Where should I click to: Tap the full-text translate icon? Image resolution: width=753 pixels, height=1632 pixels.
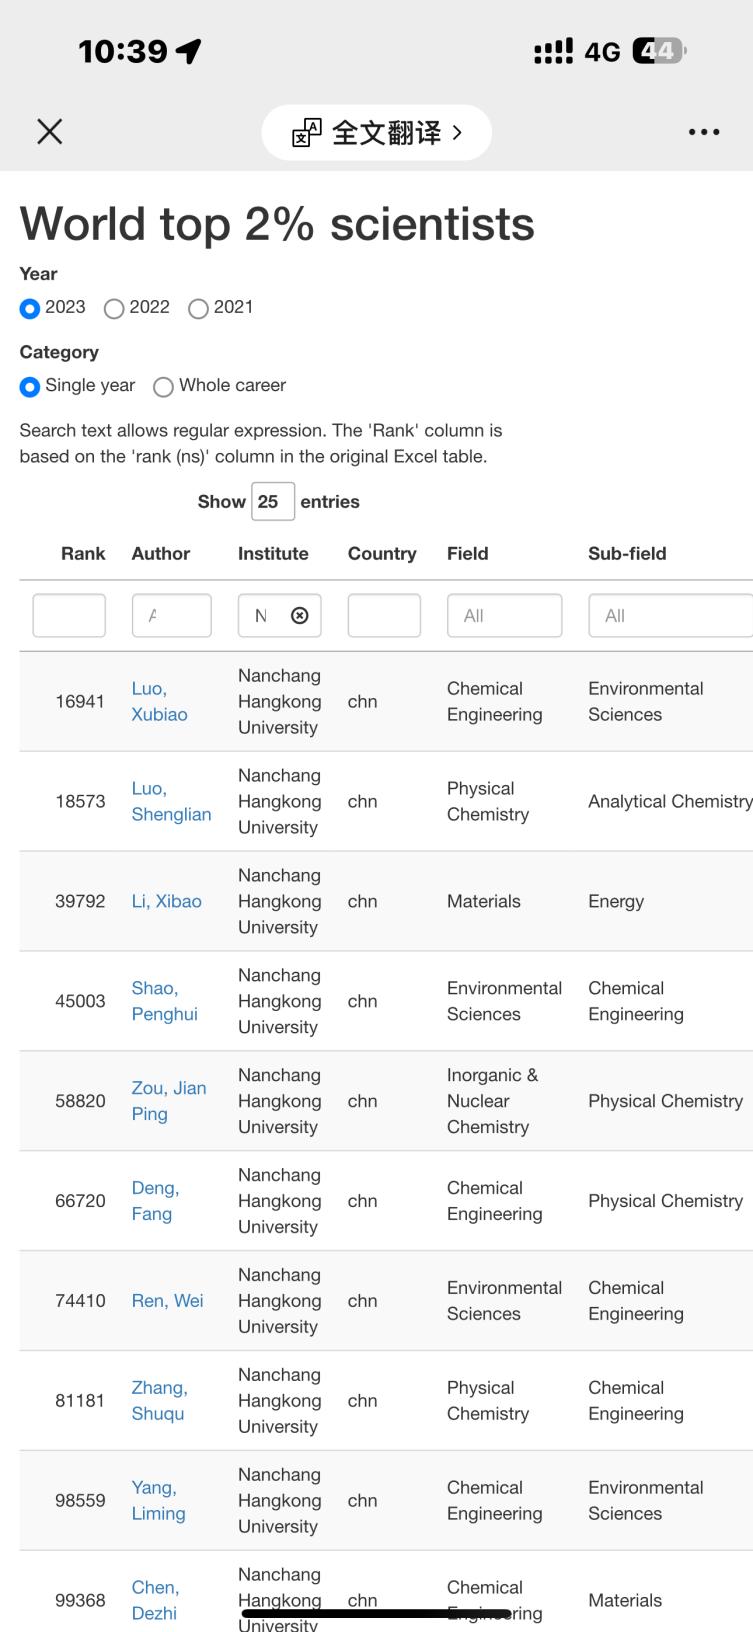(307, 133)
